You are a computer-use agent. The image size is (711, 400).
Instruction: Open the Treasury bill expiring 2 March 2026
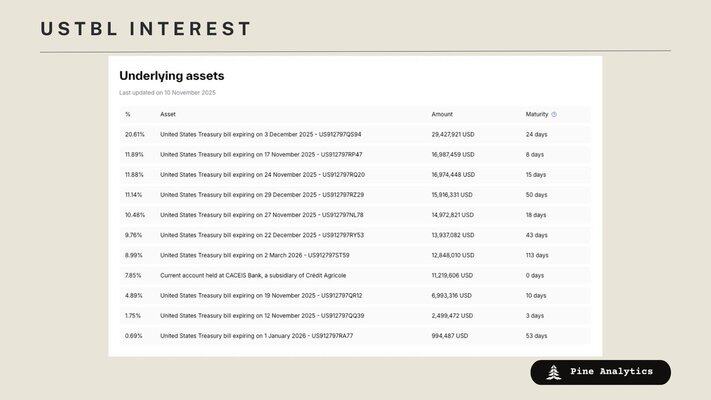255,255
